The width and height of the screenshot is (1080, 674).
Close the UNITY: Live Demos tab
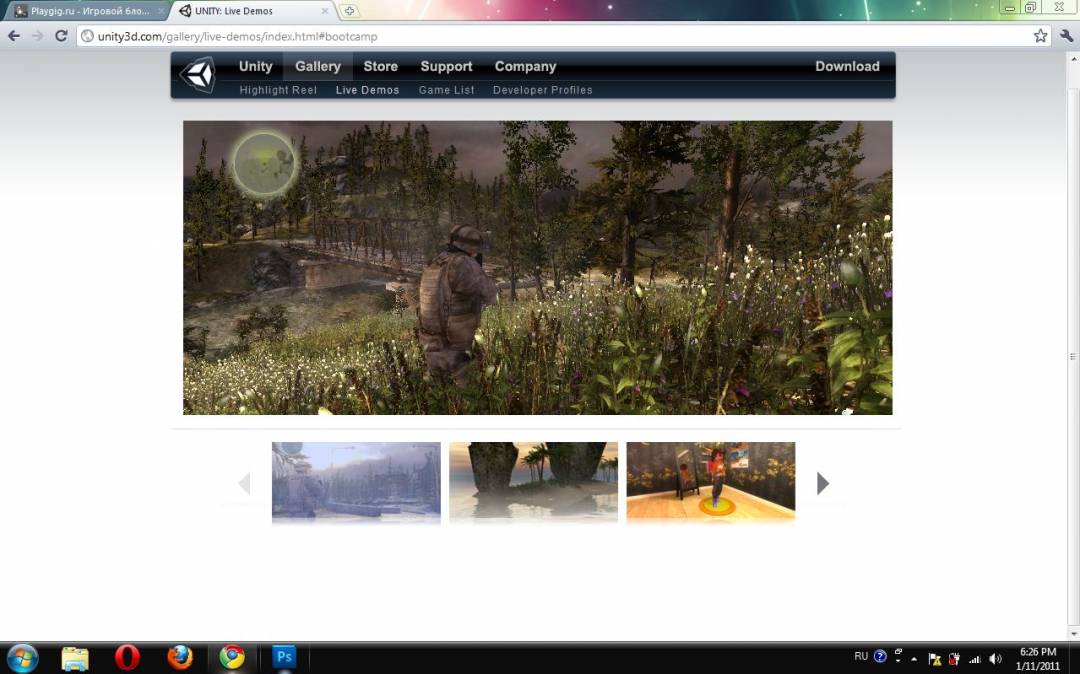(x=324, y=11)
